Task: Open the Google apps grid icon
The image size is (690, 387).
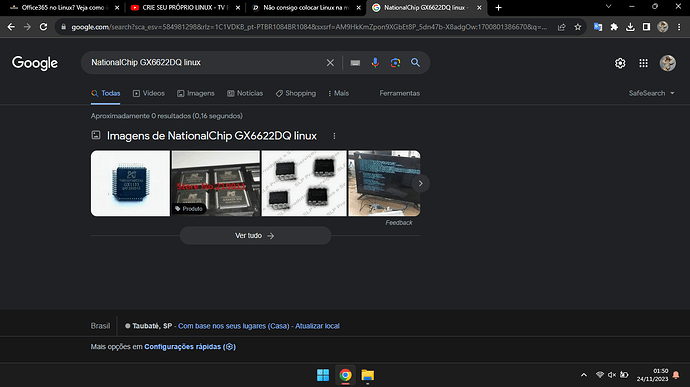Action: (643, 63)
